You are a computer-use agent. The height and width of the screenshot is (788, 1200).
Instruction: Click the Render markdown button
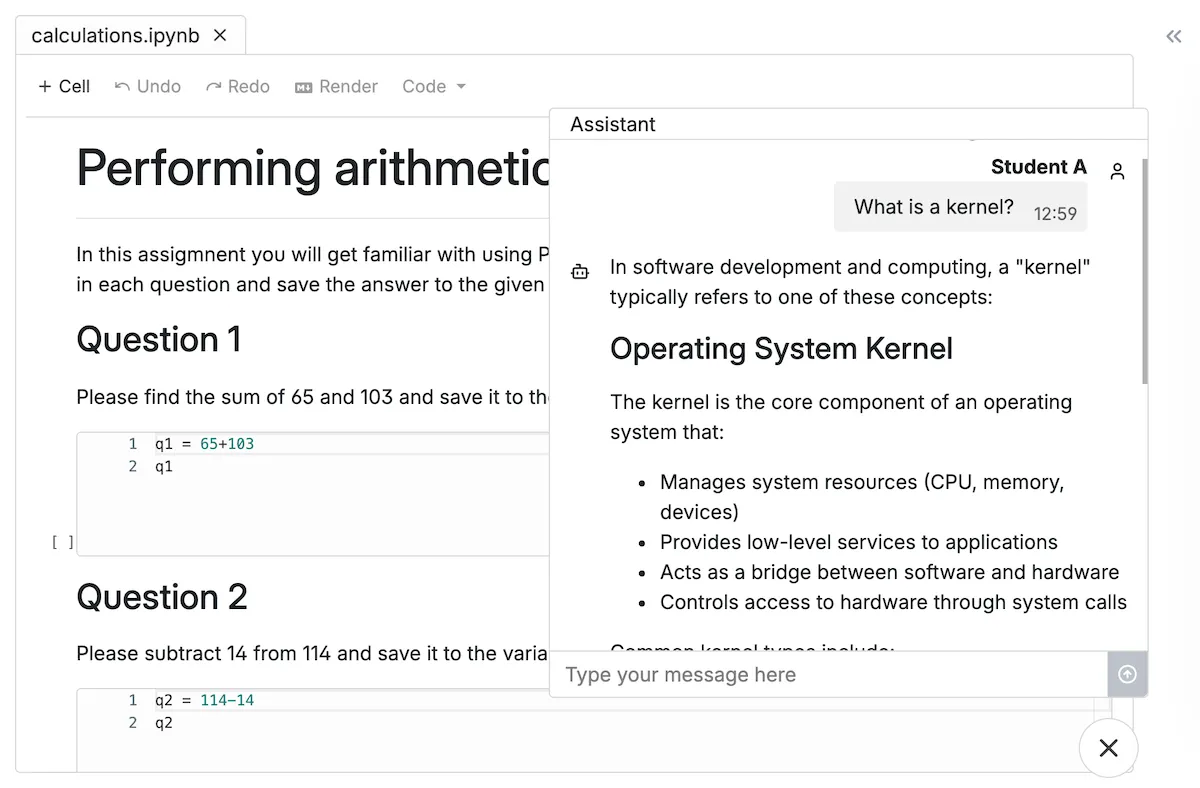337,87
